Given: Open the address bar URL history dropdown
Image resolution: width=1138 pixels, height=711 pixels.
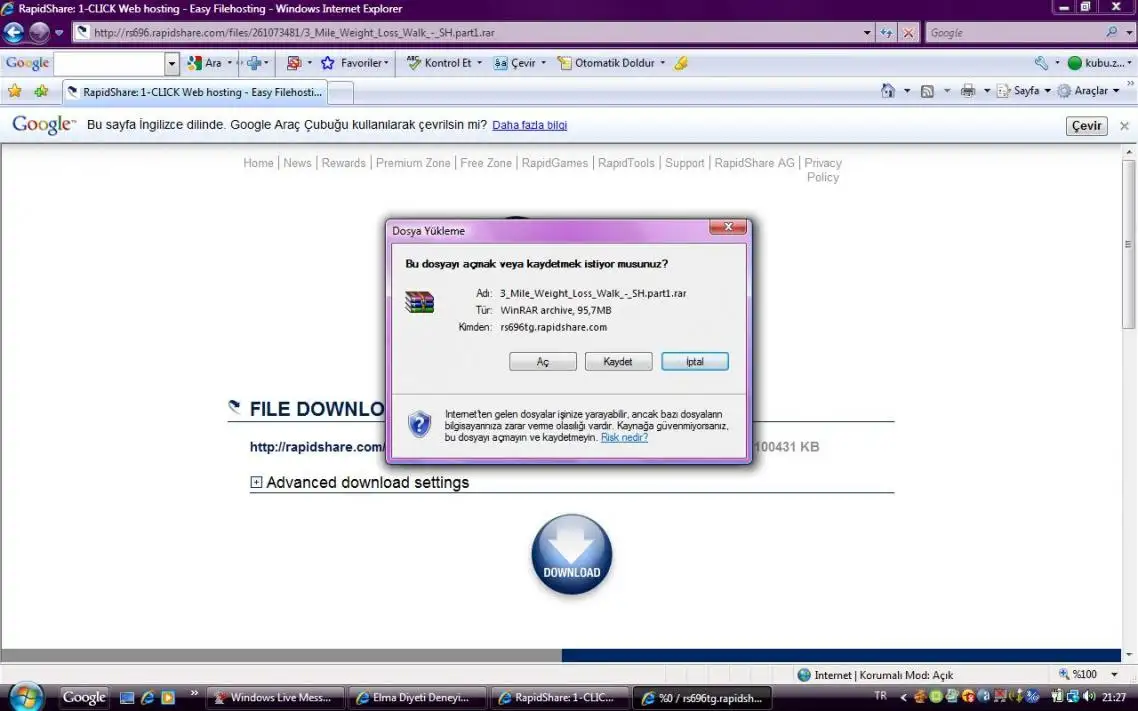Looking at the screenshot, I should click(x=867, y=33).
